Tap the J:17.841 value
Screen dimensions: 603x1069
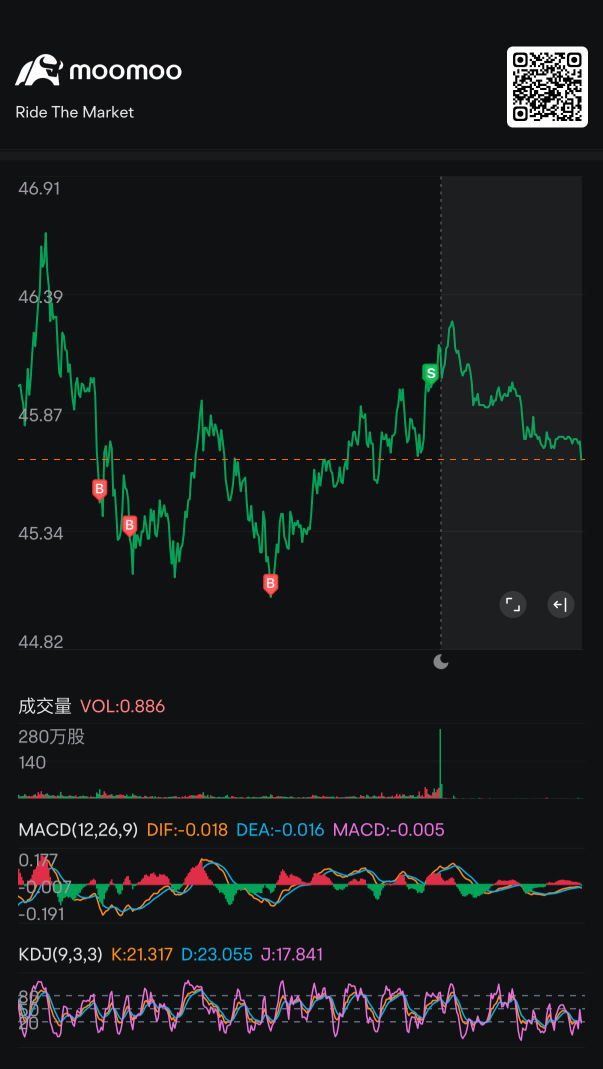coord(291,954)
